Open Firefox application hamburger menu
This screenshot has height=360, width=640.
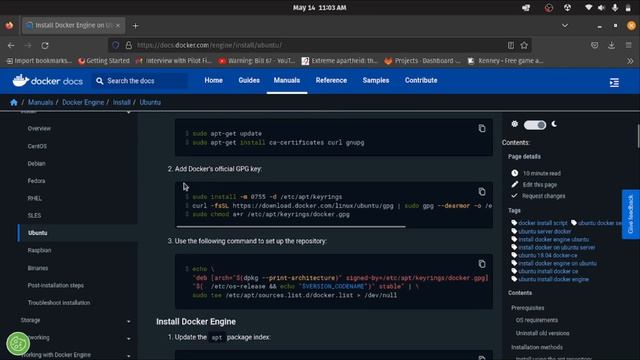629,45
